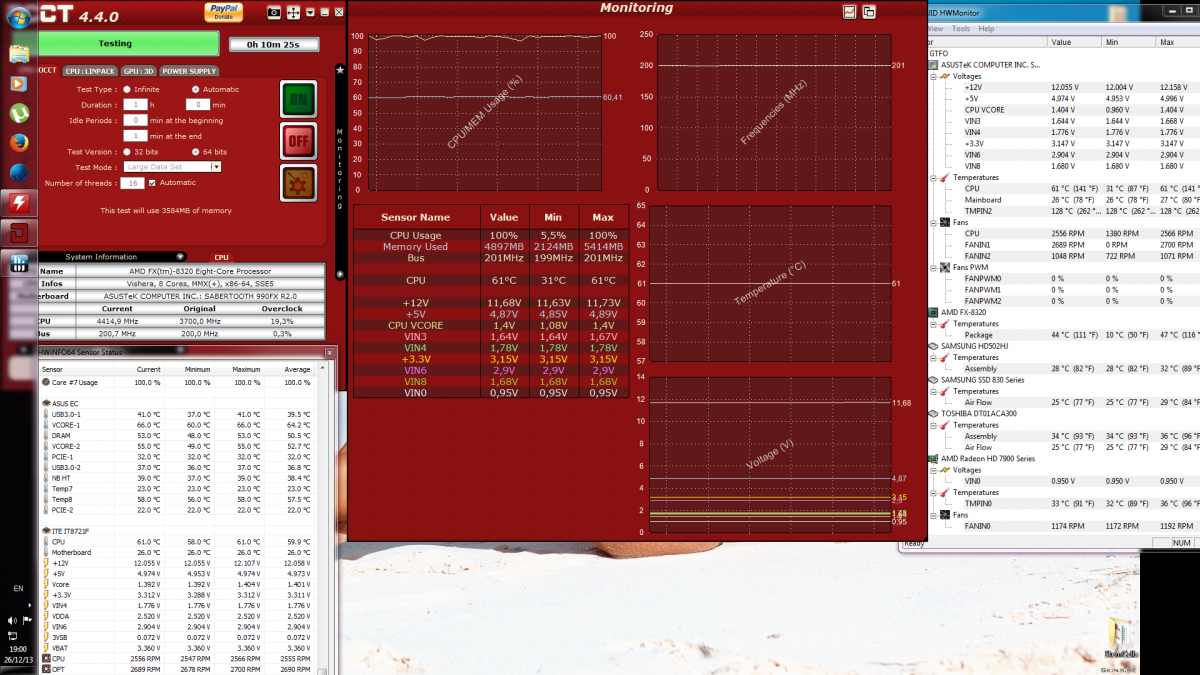Click the 0h 10m 25s timer
The height and width of the screenshot is (675, 1200).
click(x=273, y=44)
